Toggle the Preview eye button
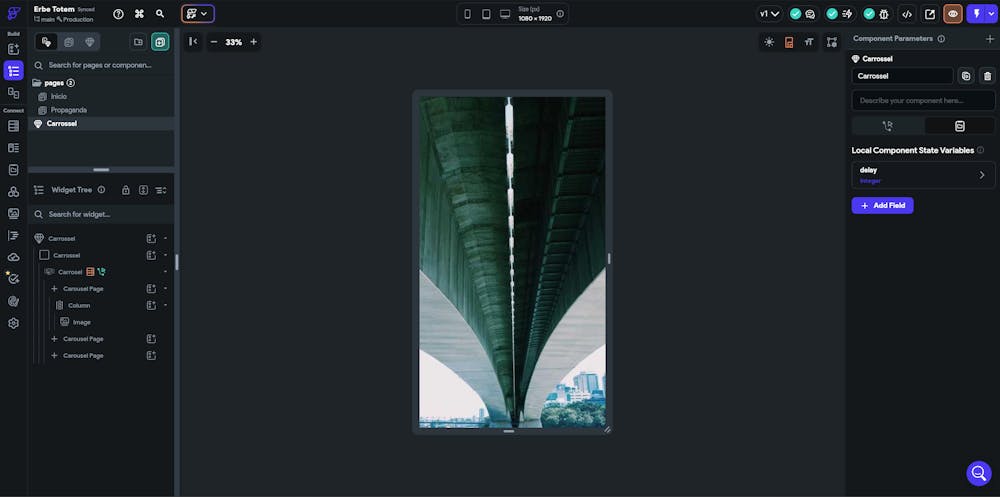Viewport: 1000px width, 497px height. pos(953,14)
